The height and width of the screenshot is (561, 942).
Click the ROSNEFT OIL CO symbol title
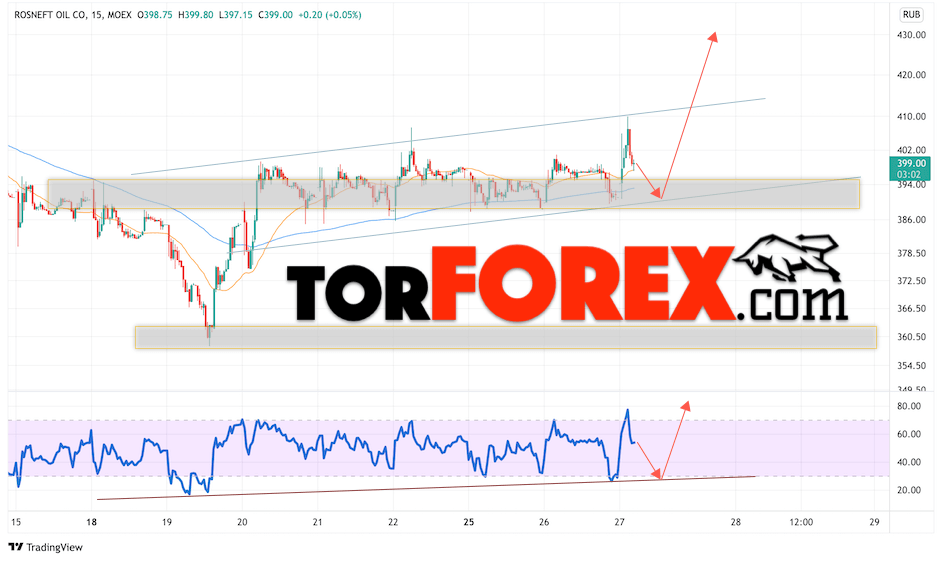click(x=50, y=15)
